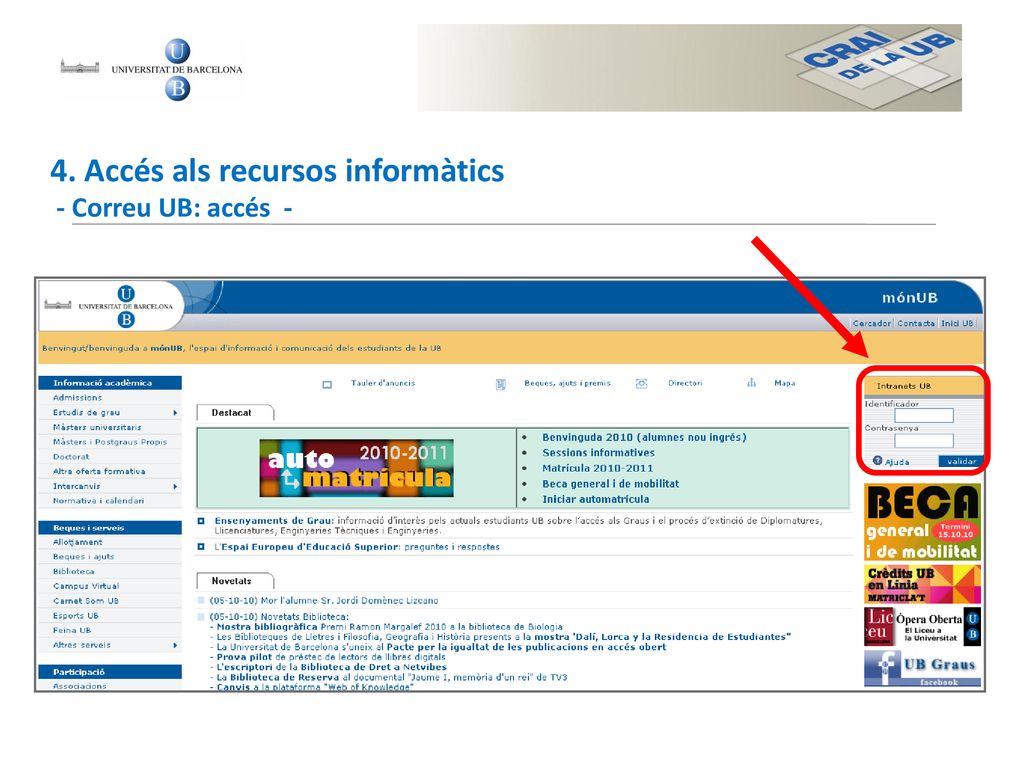Expand the Intercanvis submenu arrow

[x=175, y=487]
